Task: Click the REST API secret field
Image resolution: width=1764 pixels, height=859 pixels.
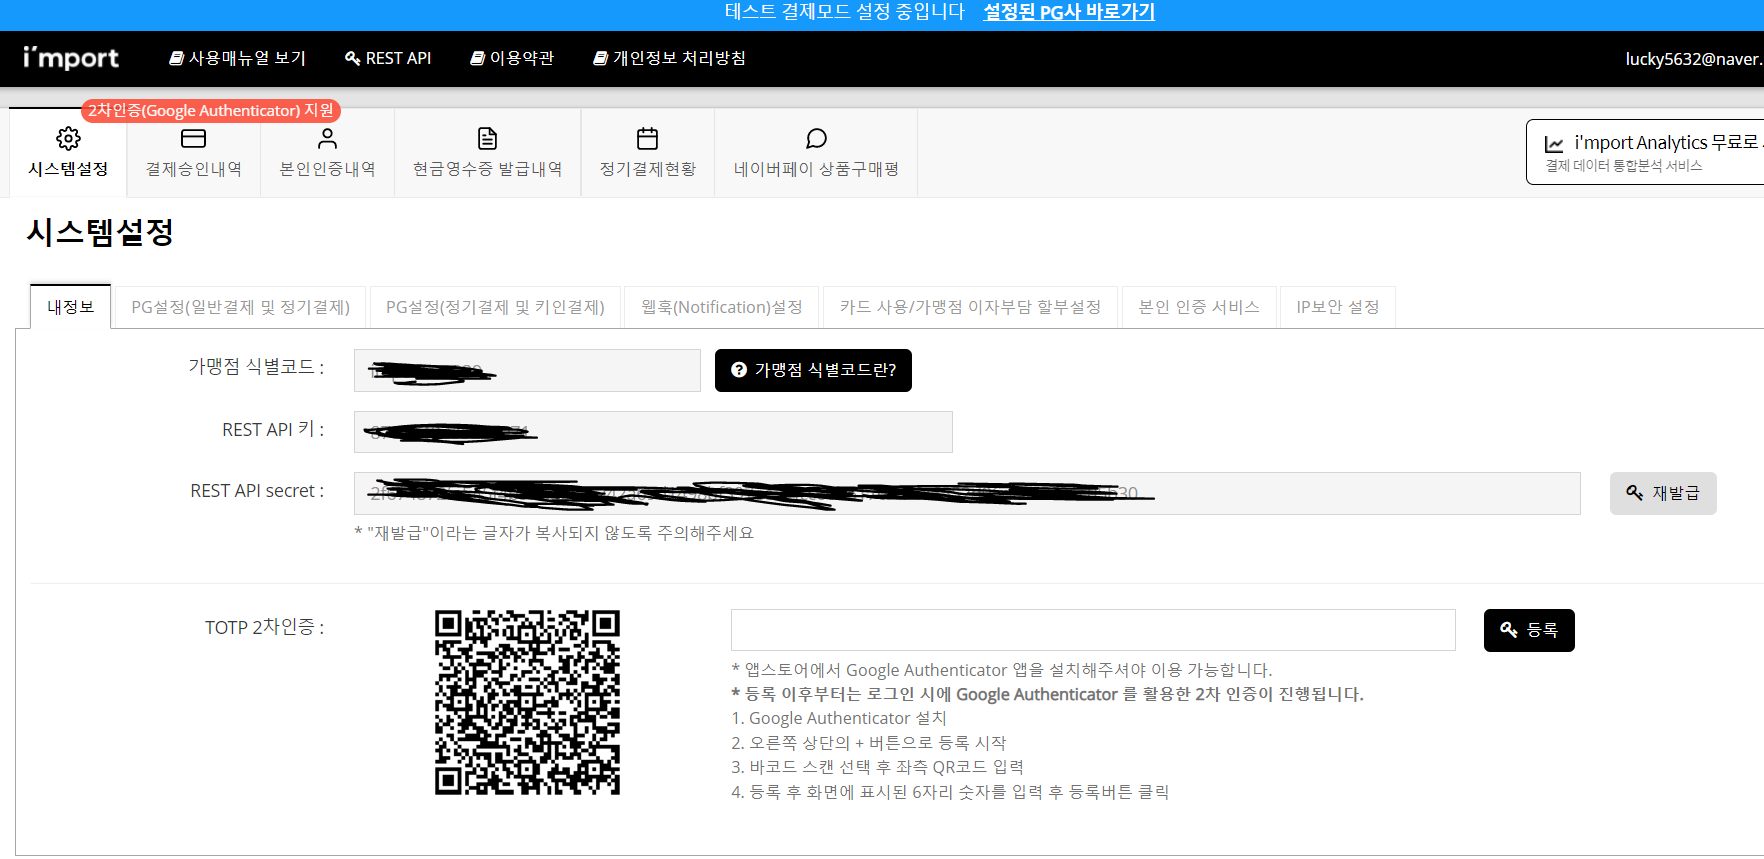Action: (x=967, y=493)
